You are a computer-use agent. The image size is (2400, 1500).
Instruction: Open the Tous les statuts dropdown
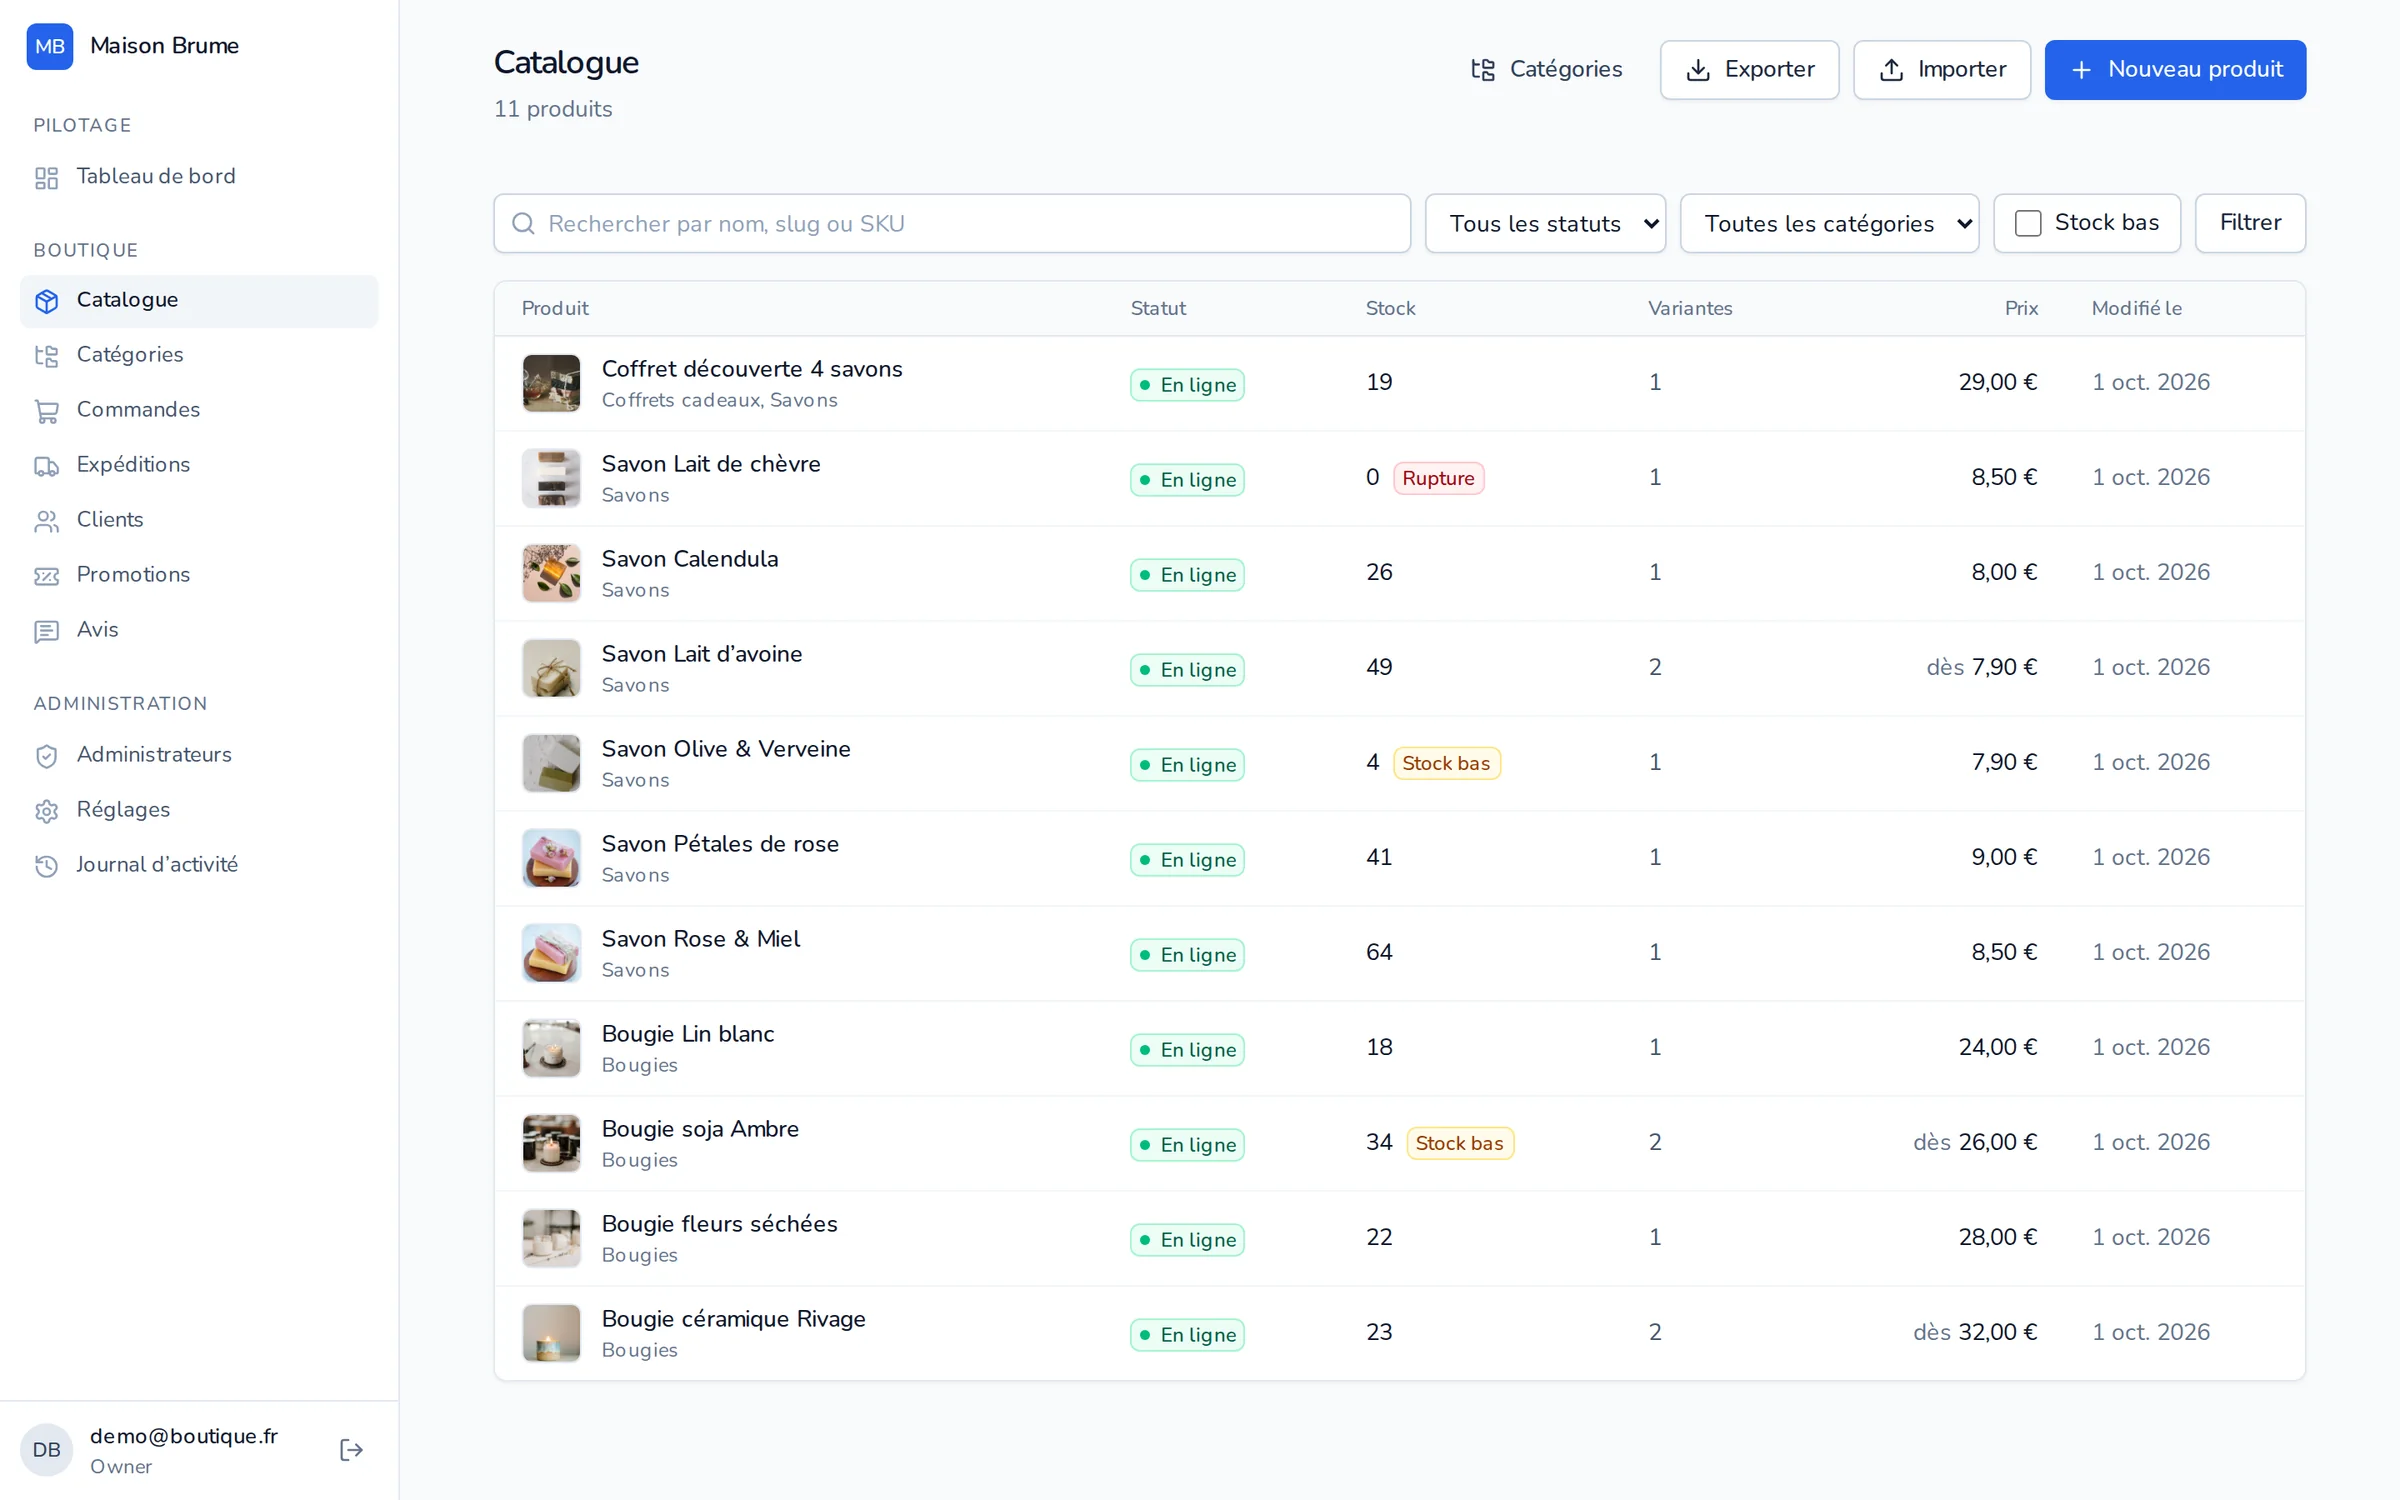pos(1545,223)
